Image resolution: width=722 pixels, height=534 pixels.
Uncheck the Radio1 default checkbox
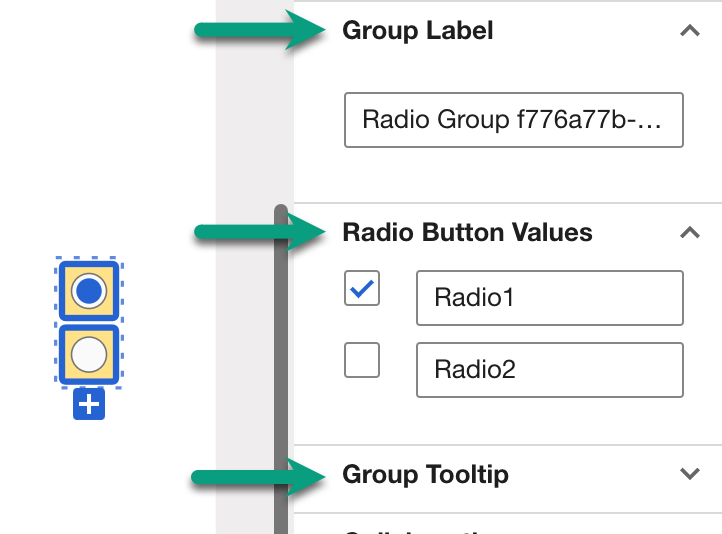[x=362, y=289]
